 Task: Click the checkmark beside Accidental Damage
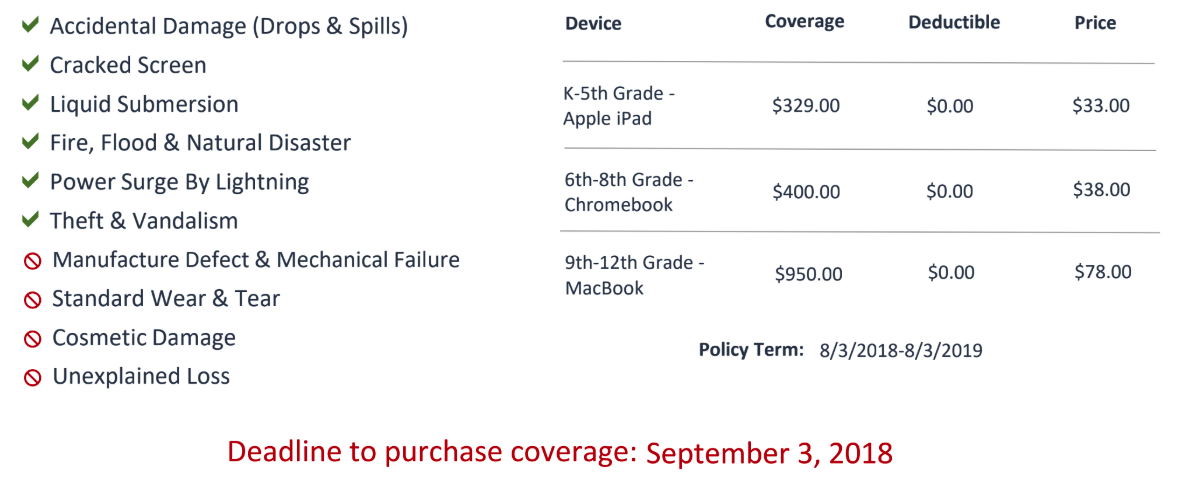[30, 26]
